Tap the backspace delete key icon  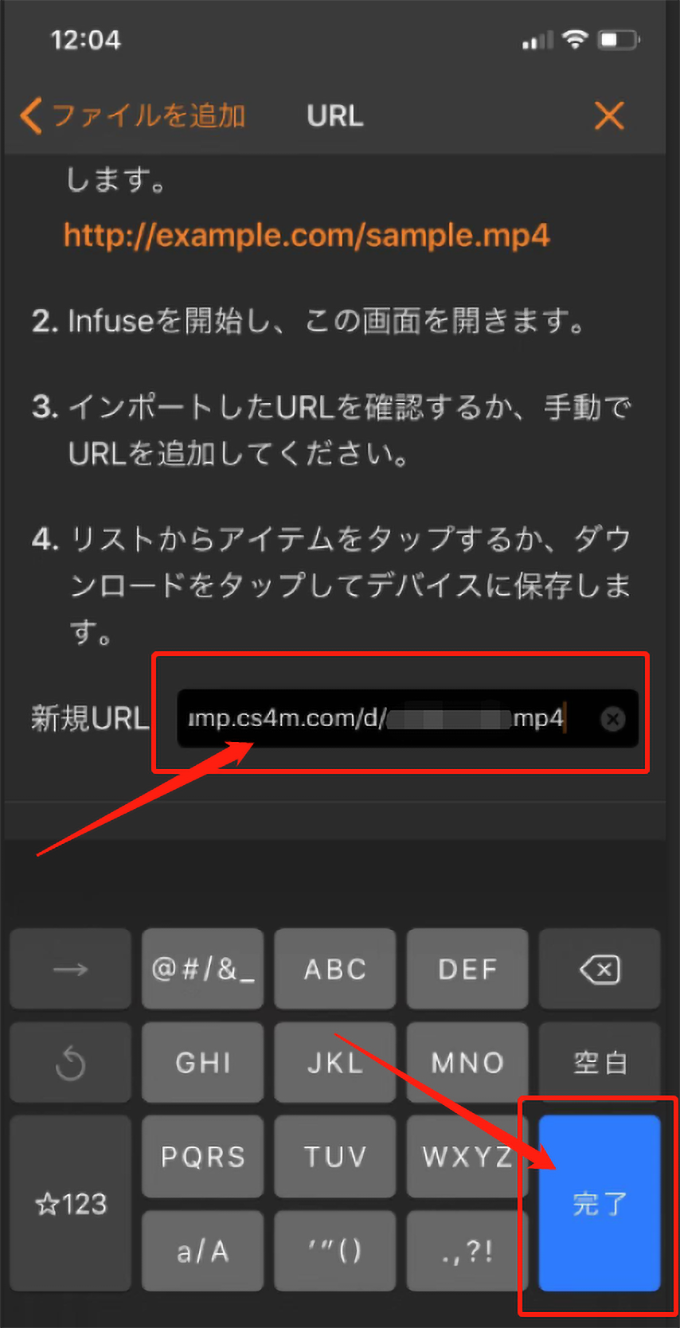[x=600, y=968]
